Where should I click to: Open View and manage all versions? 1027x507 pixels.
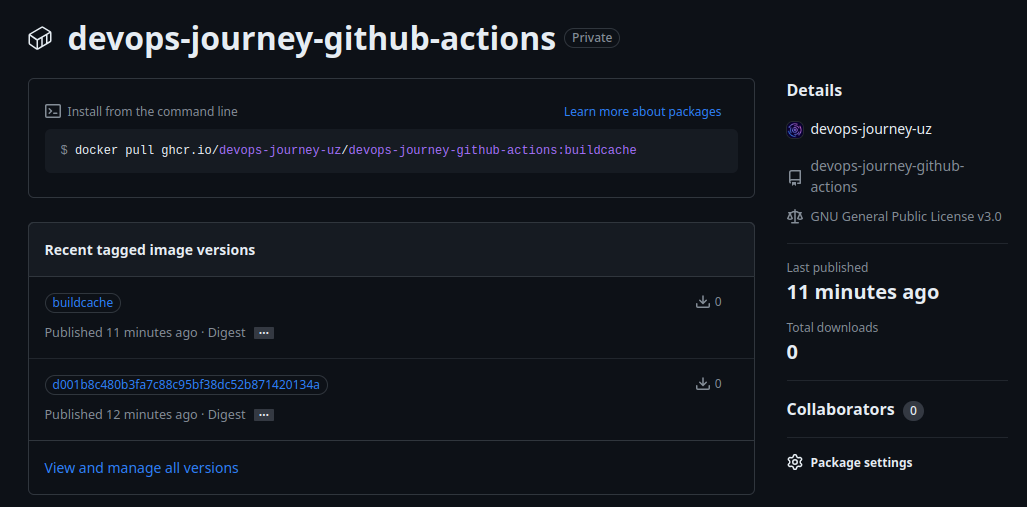tap(141, 468)
